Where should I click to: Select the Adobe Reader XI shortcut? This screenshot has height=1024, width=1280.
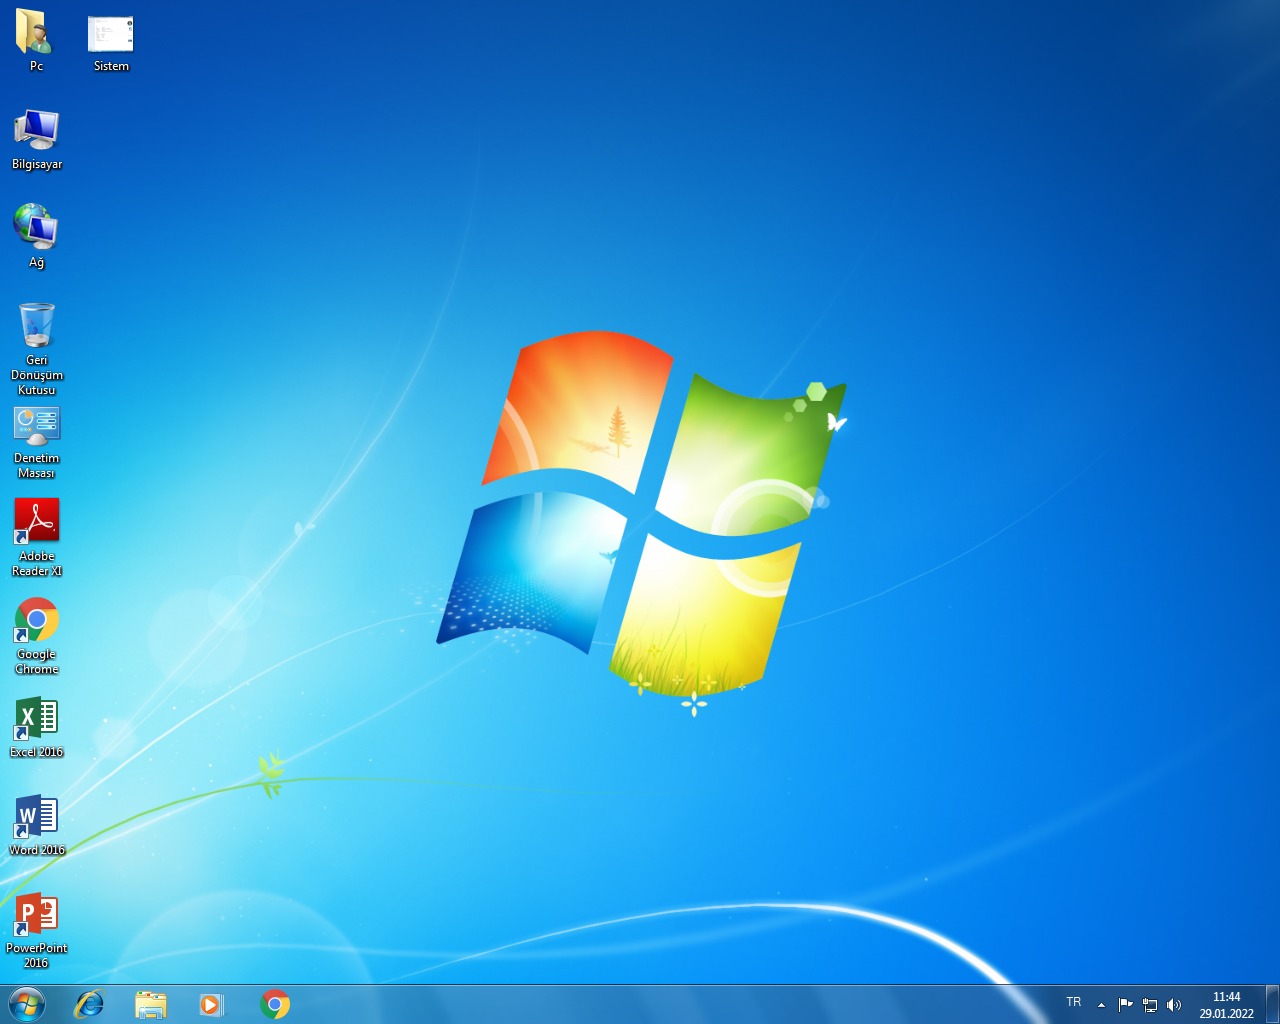pos(37,538)
